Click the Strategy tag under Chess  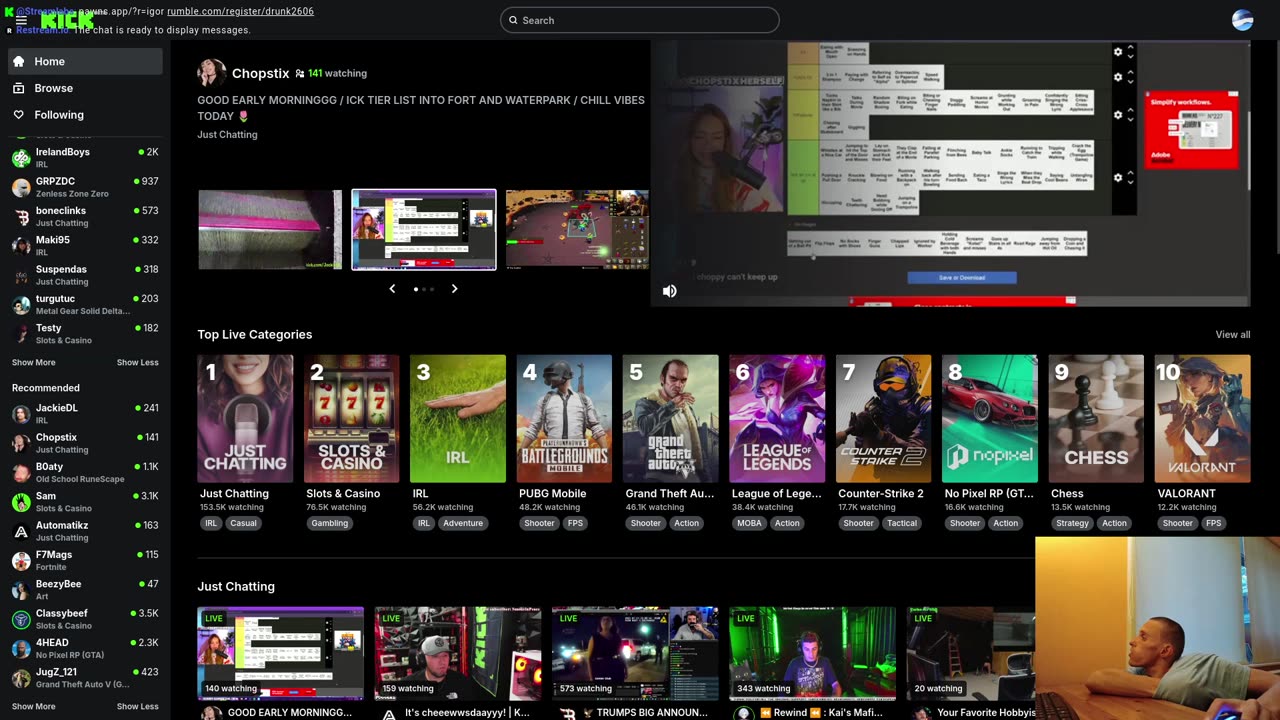1072,523
